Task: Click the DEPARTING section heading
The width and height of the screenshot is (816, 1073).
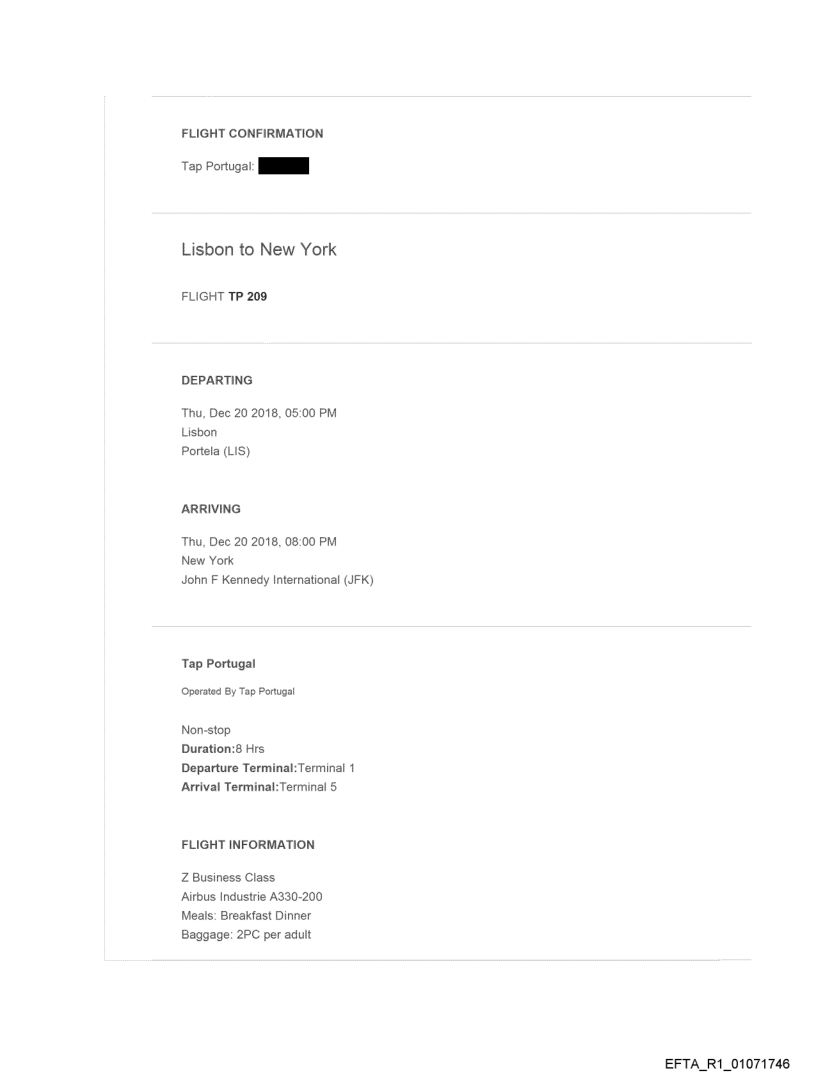Action: [x=217, y=380]
